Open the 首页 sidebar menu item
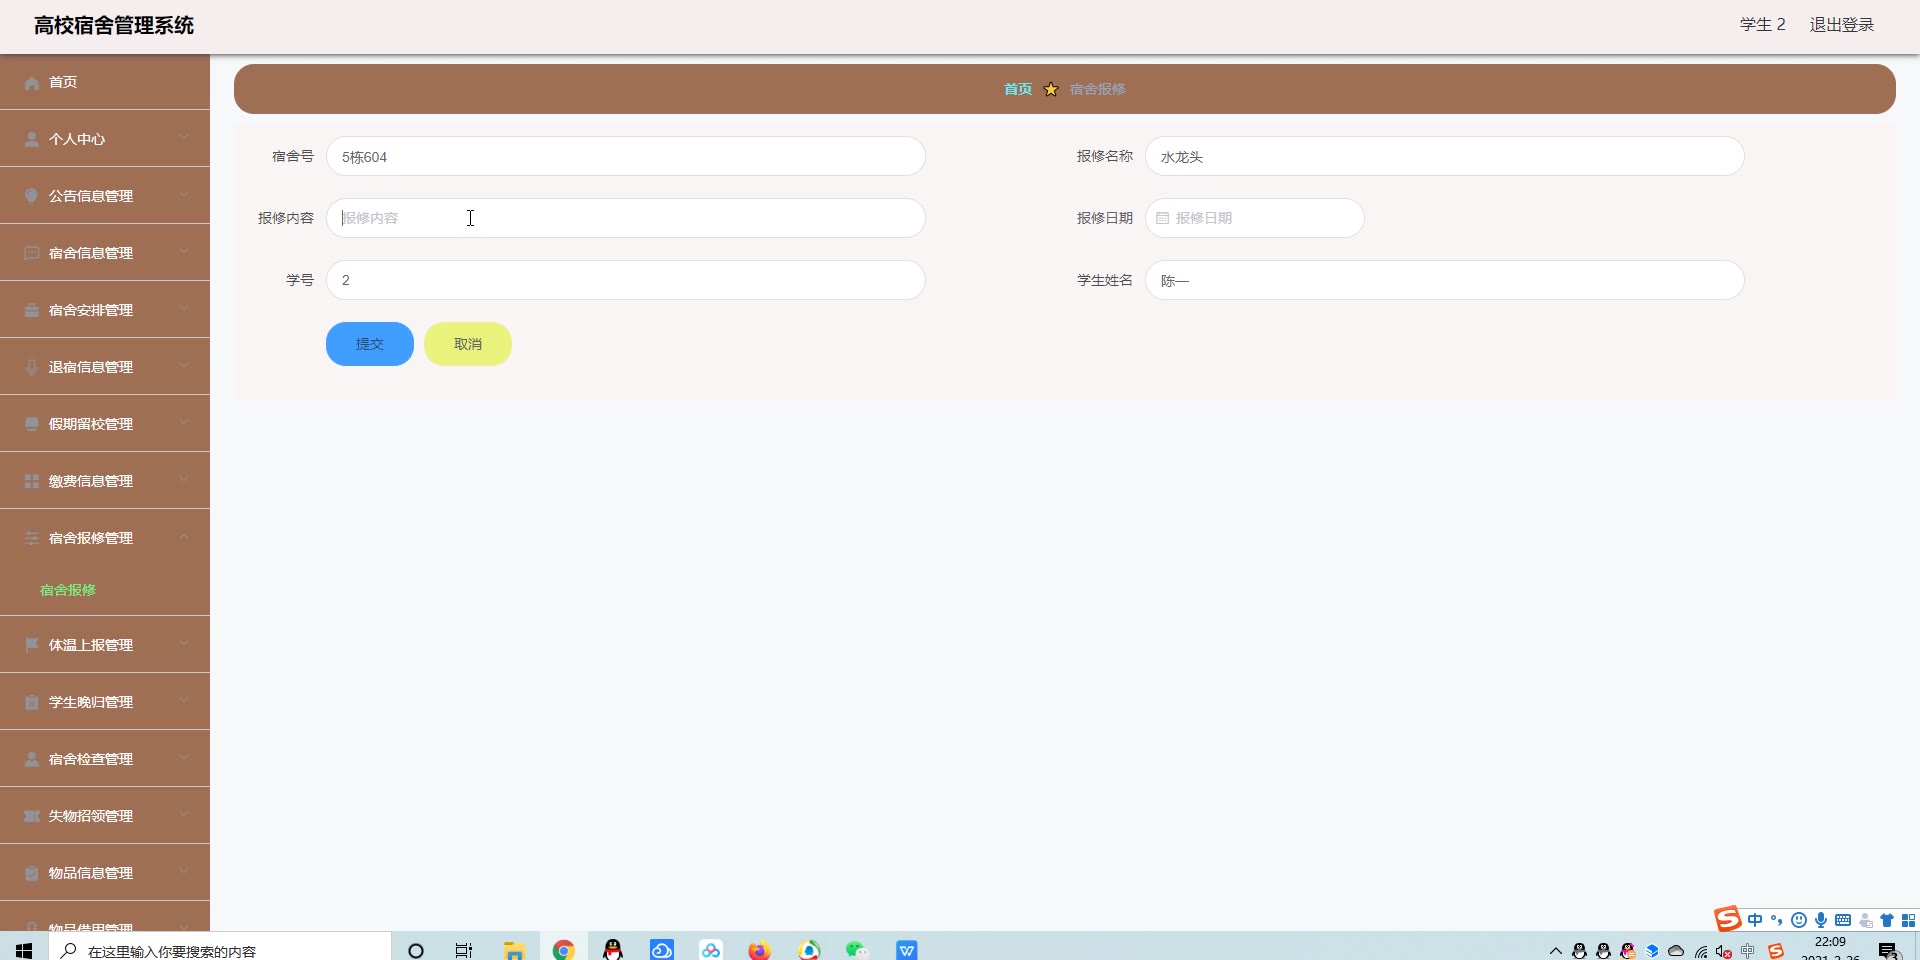This screenshot has height=960, width=1920. tap(105, 82)
